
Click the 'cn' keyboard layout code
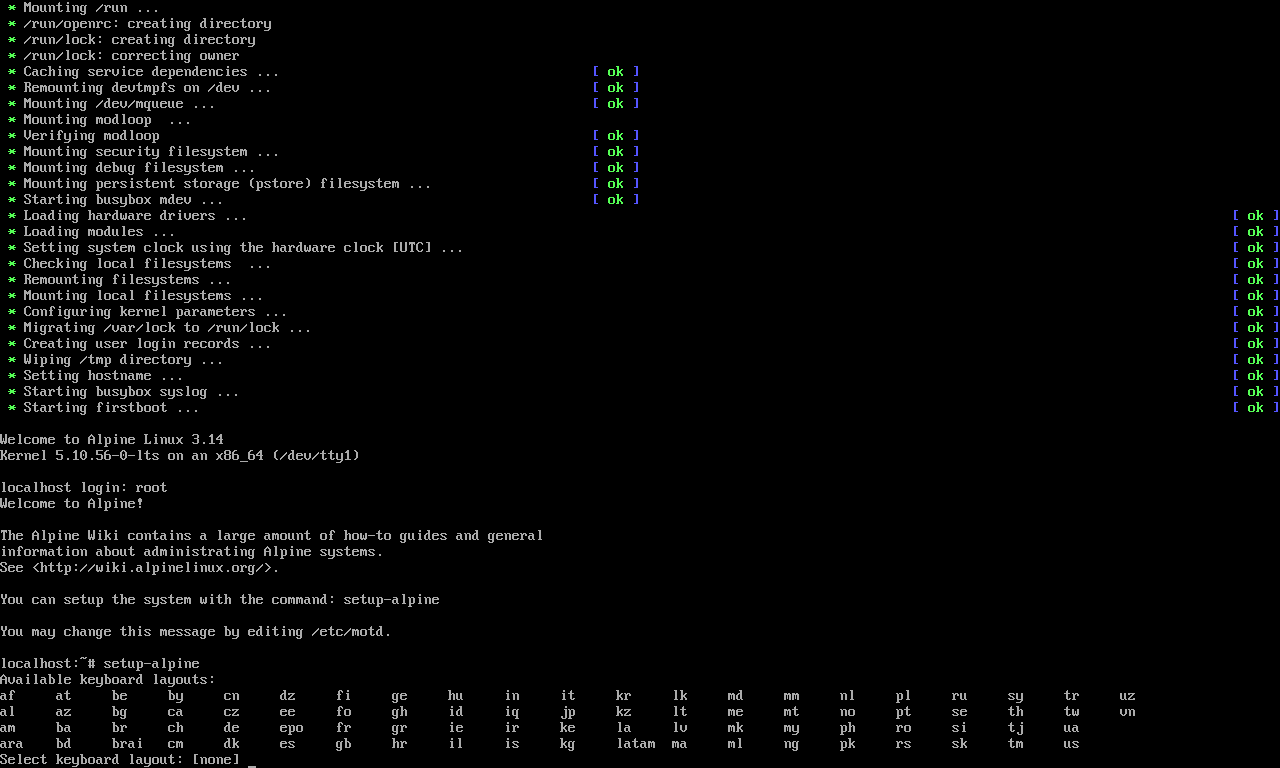(x=232, y=696)
